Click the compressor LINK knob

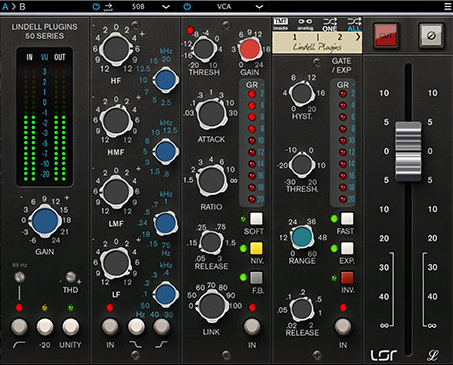[211, 306]
